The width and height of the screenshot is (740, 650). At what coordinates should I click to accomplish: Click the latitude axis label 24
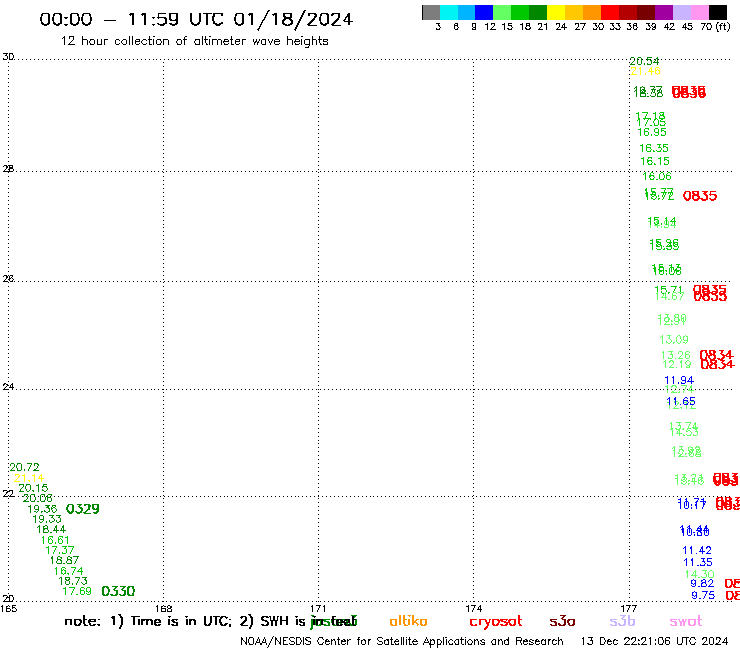8,387
